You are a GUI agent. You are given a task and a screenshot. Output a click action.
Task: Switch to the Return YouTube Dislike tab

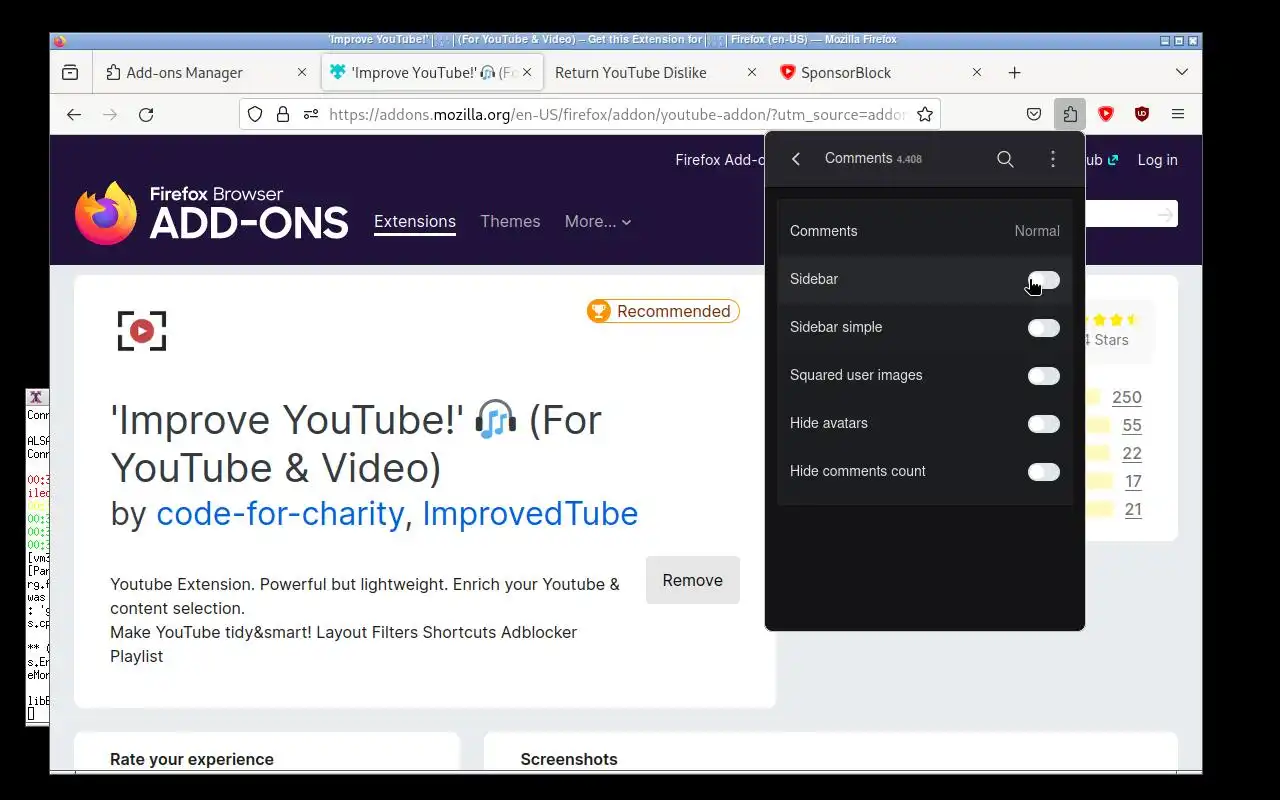[x=657, y=72]
